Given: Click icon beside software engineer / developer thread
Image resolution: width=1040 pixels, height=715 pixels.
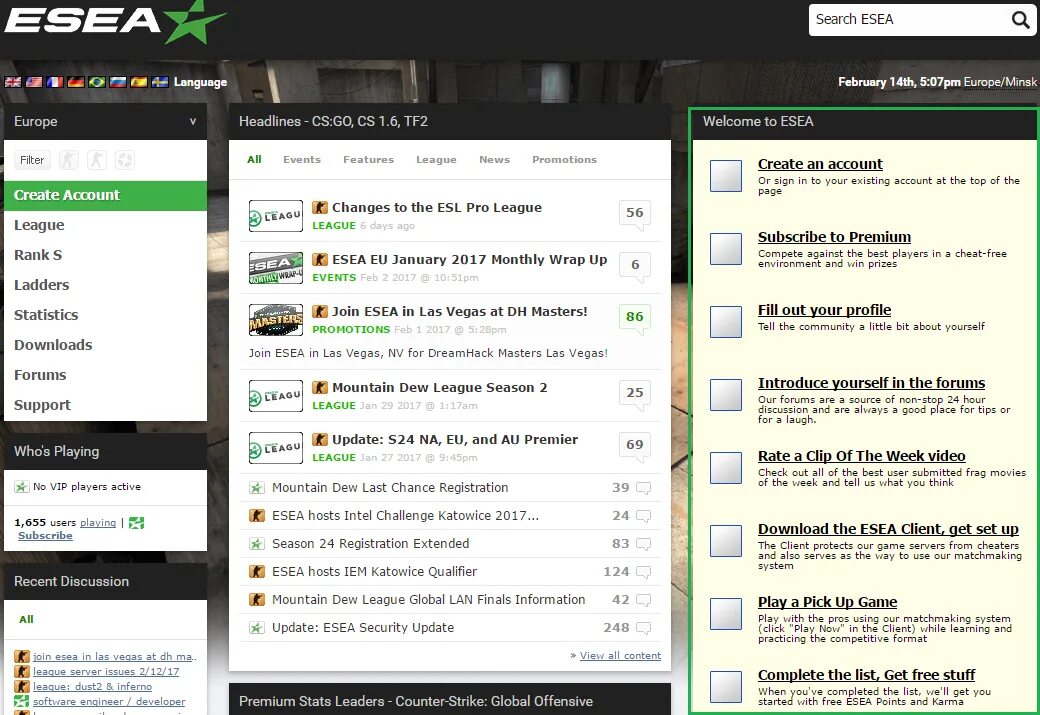Looking at the screenshot, I should coord(22,701).
